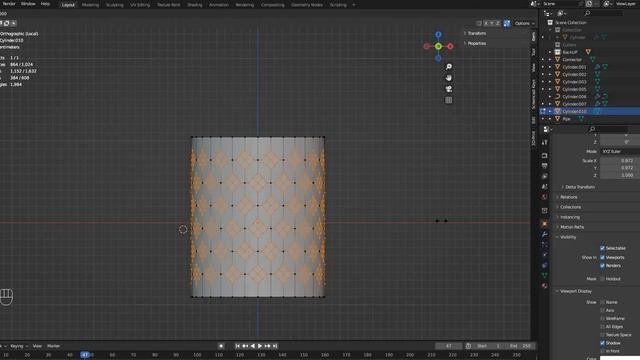Click the blue Z axis gizmo ball
Viewport: 640px width, 360px height.
click(x=438, y=35)
